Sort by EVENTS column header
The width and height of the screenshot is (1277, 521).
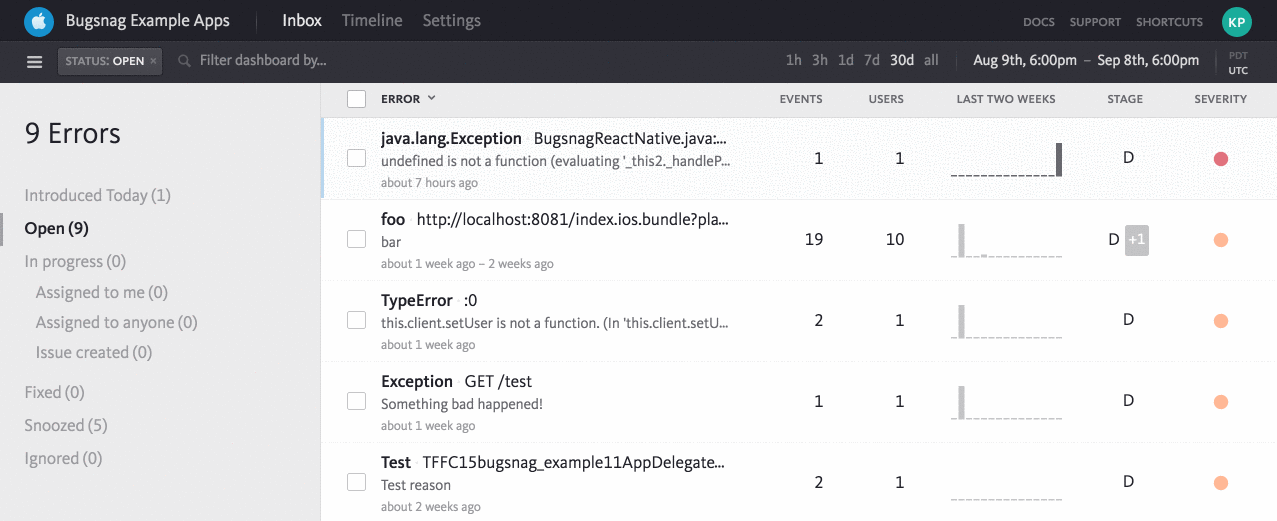point(801,99)
